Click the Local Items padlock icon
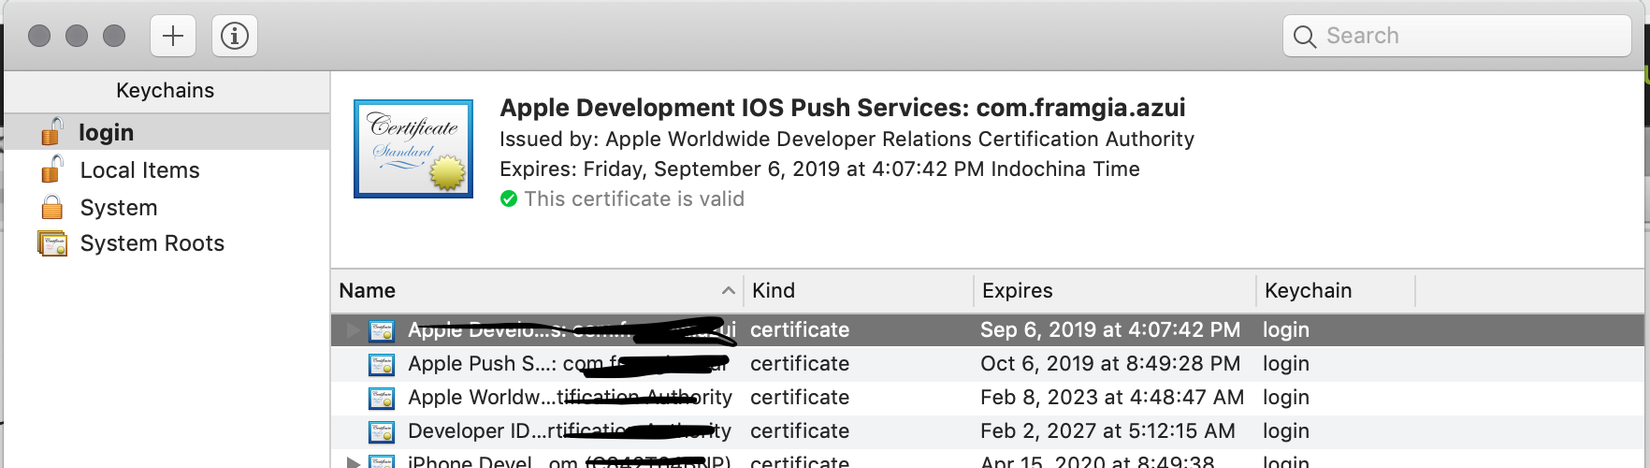 point(52,170)
